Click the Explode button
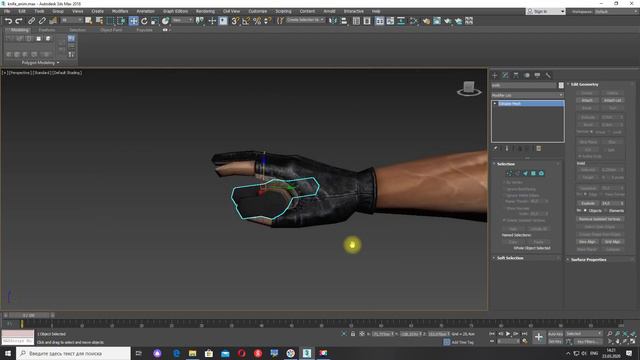Image resolution: width=640 pixels, height=360 pixels. (x=588, y=203)
